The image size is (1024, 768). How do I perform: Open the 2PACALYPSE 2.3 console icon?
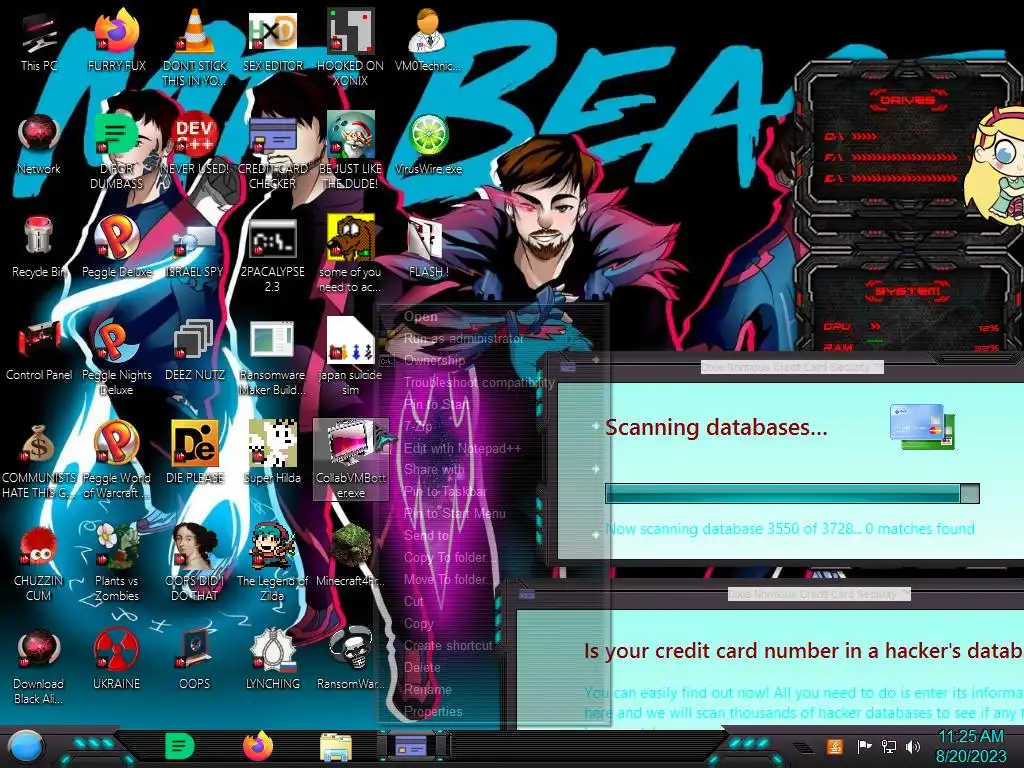[x=272, y=255]
